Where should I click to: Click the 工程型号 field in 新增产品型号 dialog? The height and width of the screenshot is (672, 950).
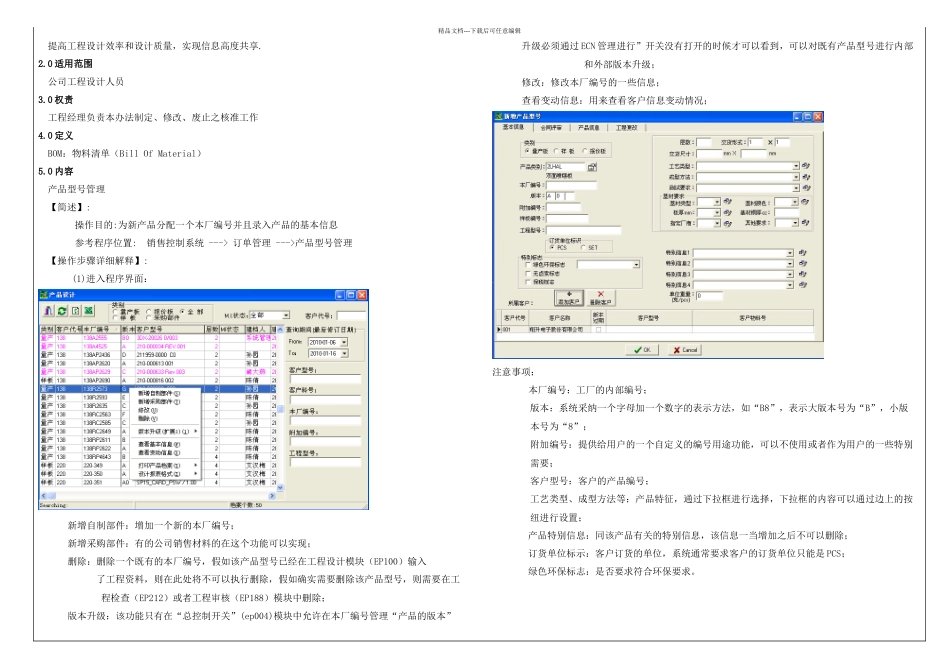coord(582,230)
